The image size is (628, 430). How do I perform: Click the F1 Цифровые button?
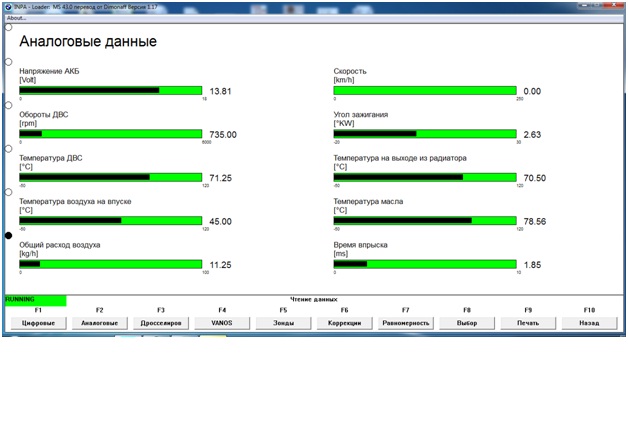click(x=38, y=323)
